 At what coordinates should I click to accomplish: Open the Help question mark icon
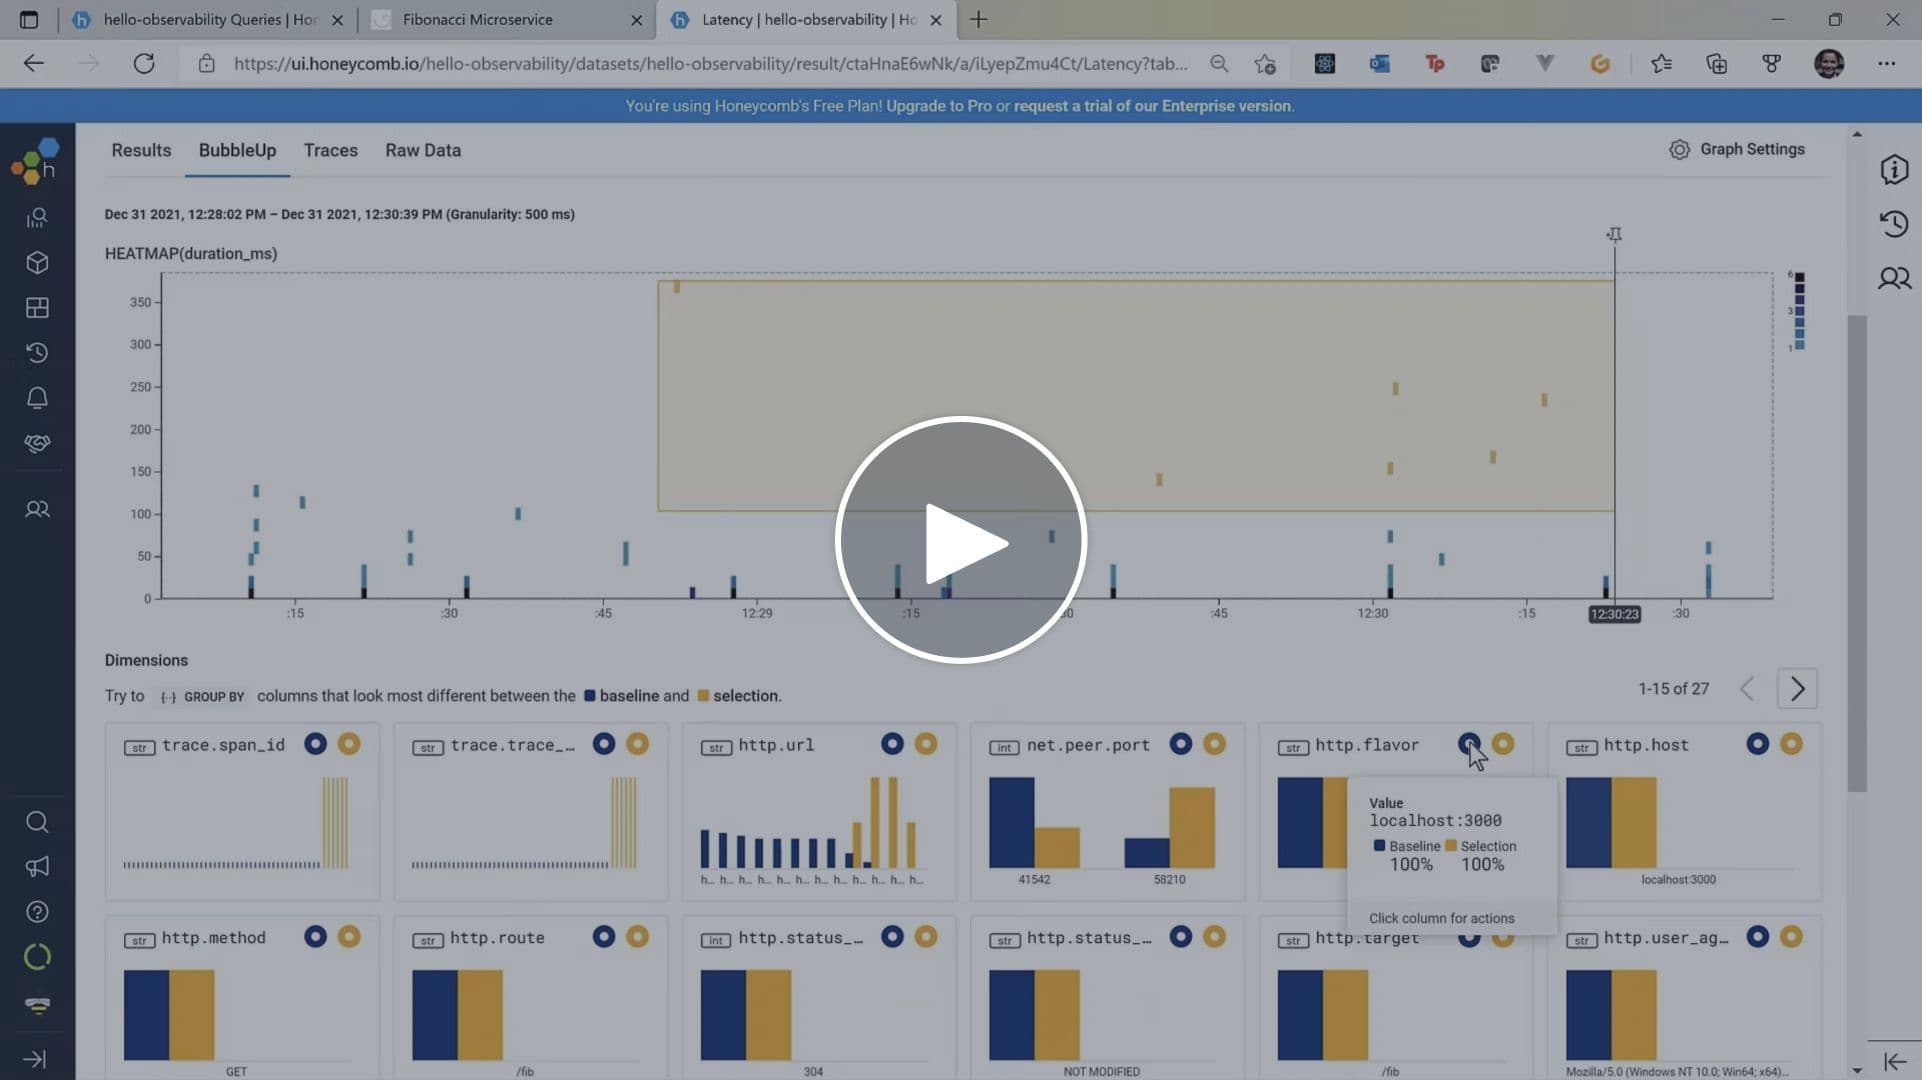point(37,912)
